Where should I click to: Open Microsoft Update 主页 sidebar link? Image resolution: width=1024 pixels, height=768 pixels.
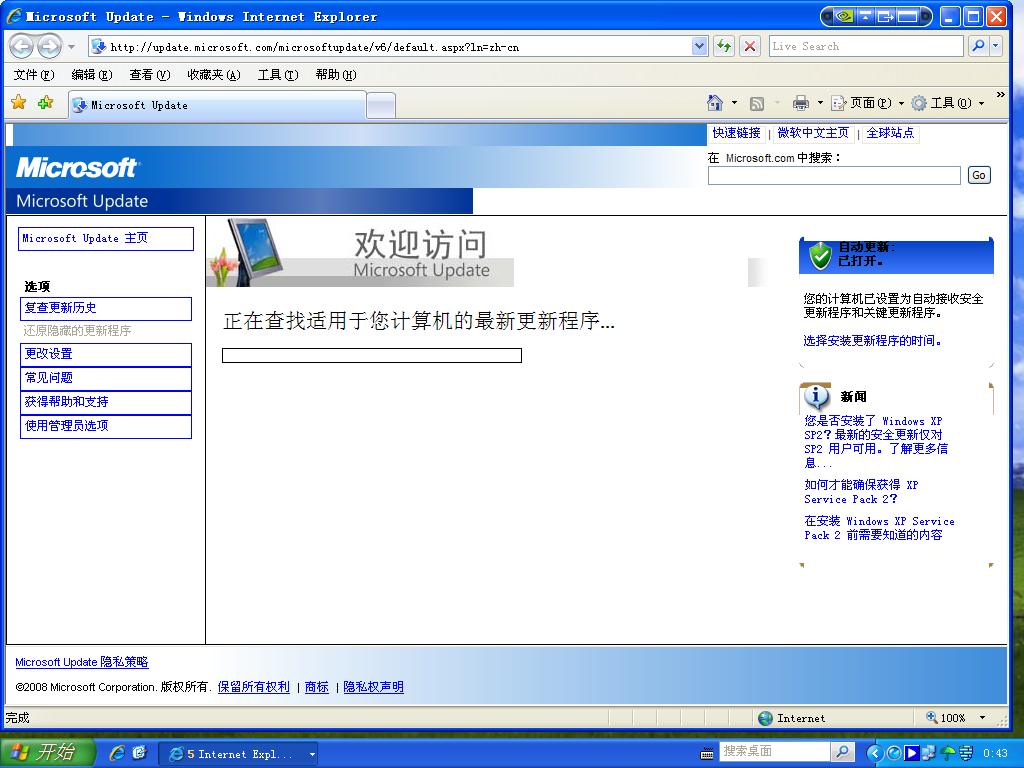coord(106,238)
